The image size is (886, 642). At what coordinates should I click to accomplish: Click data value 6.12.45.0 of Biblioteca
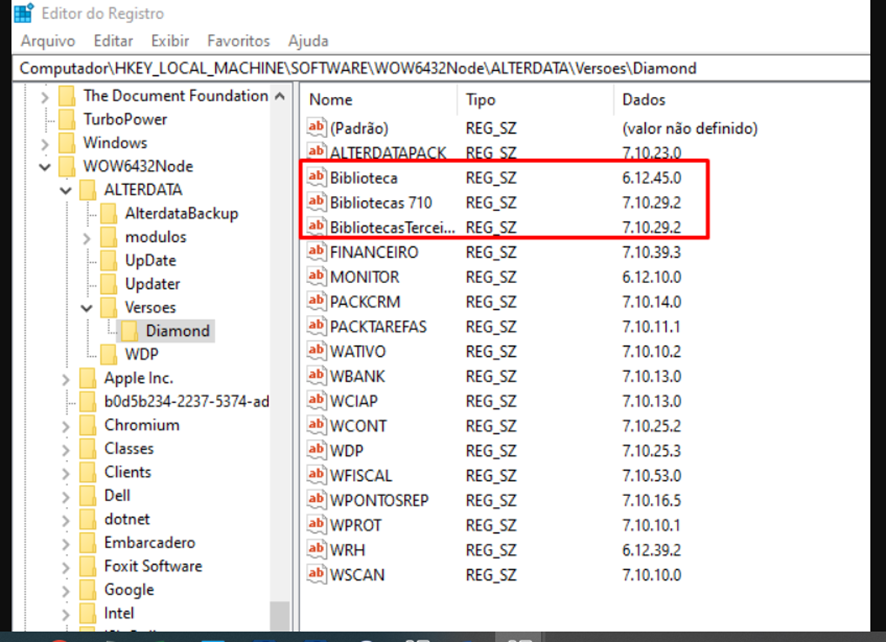tap(652, 178)
